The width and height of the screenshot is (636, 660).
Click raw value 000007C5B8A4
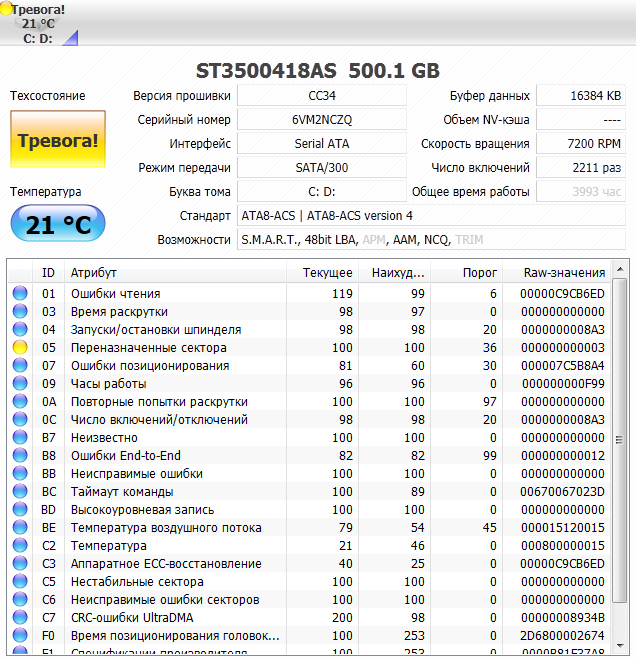tap(562, 366)
